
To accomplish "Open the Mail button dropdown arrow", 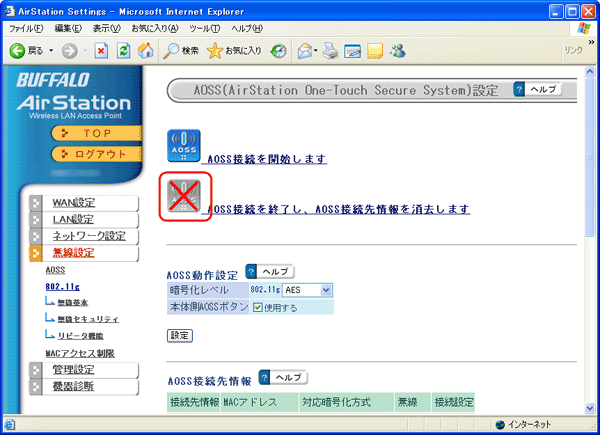I will tap(316, 51).
